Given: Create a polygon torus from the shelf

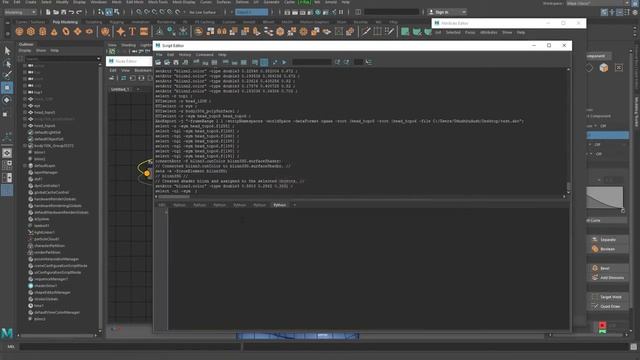Looking at the screenshot, I should 66,31.
